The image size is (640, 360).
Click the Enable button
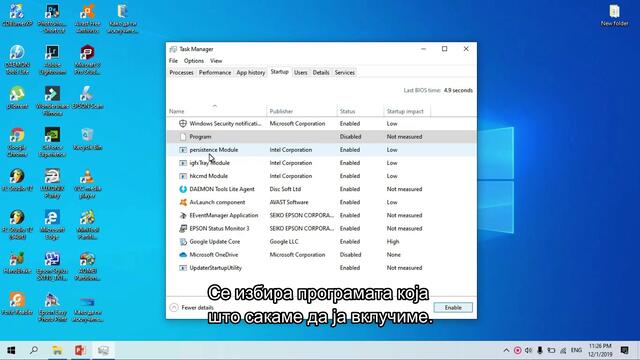(x=453, y=307)
